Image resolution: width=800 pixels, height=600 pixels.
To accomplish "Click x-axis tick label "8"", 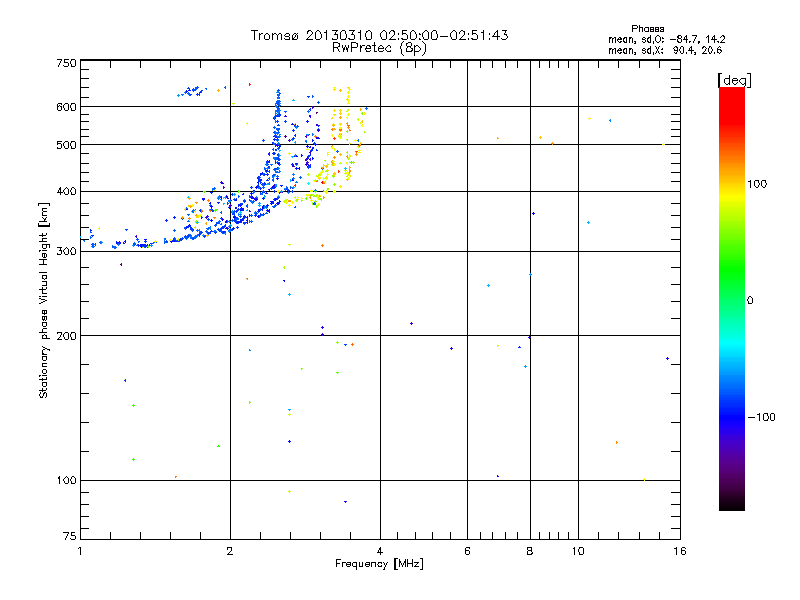I will (x=530, y=551).
